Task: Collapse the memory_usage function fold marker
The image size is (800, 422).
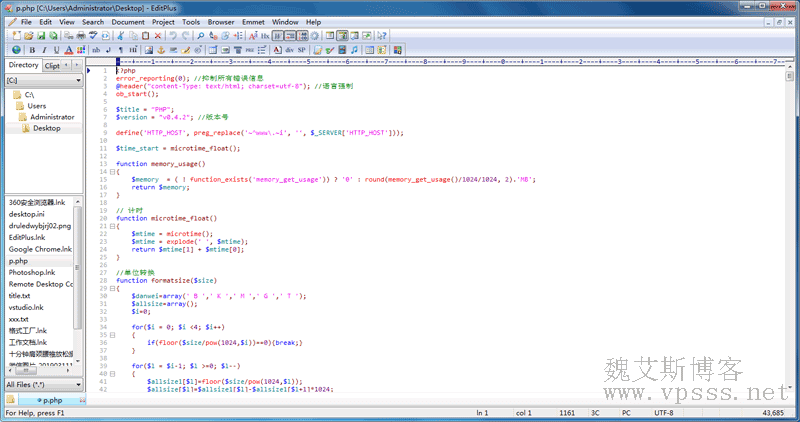Action: pos(110,172)
